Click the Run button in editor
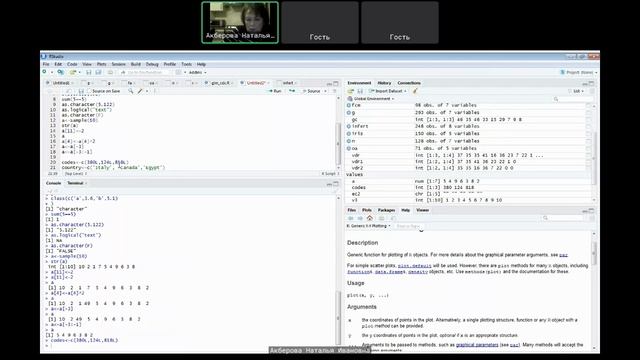The height and width of the screenshot is (360, 640). (x=275, y=91)
